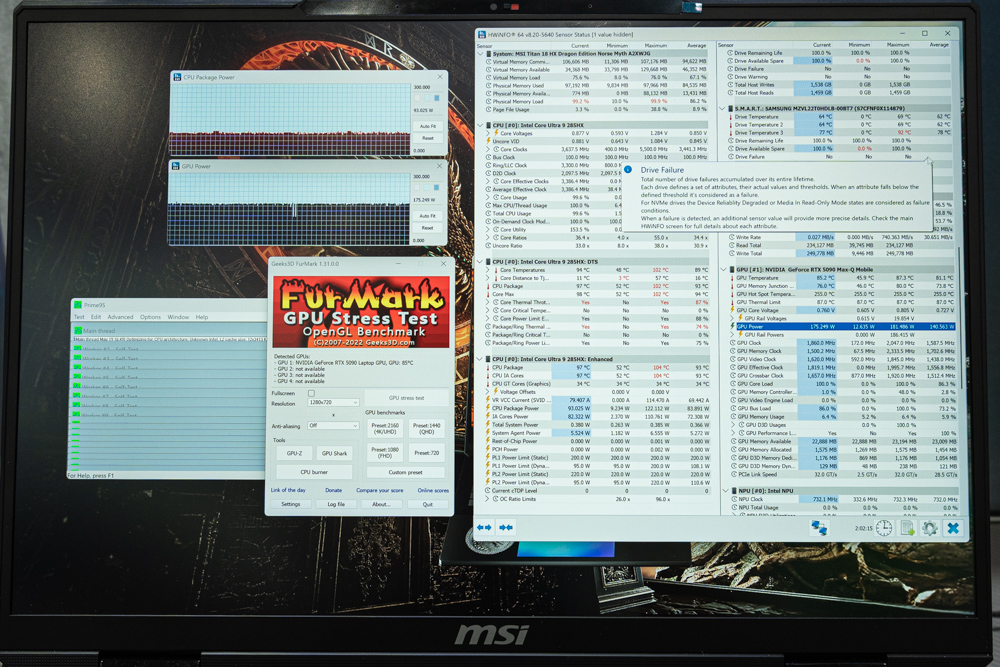
Task: Click the log-to-file icon in HWiNFO
Action: click(x=908, y=528)
